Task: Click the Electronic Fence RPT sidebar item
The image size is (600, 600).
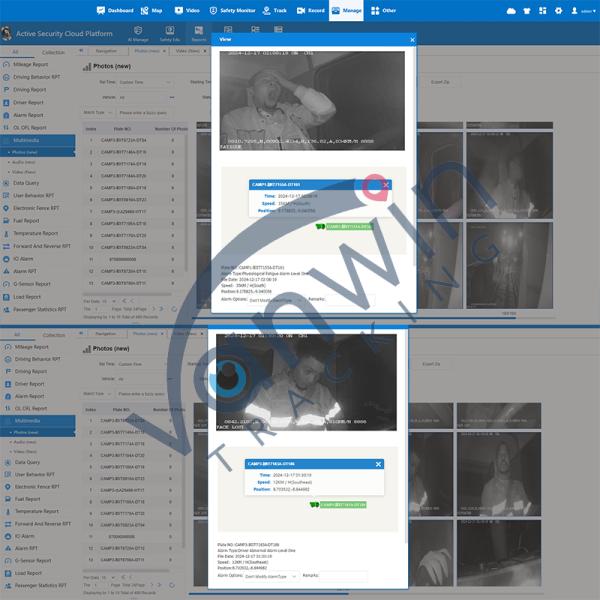Action: coord(36,208)
